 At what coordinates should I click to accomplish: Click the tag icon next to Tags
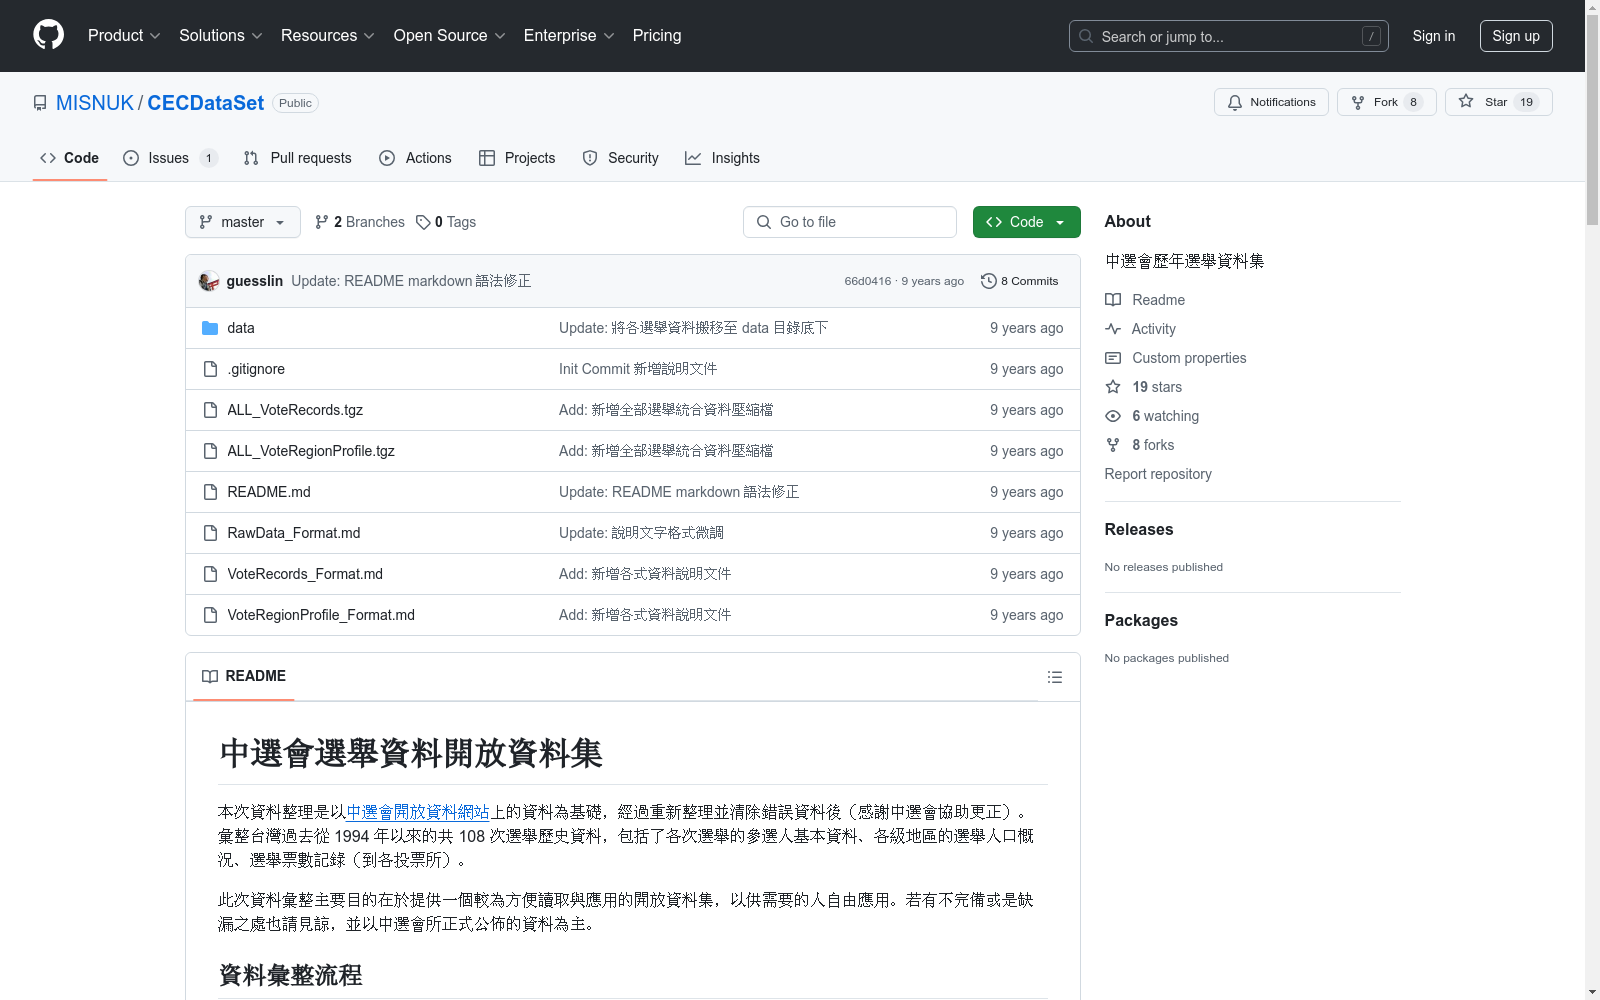coord(423,222)
